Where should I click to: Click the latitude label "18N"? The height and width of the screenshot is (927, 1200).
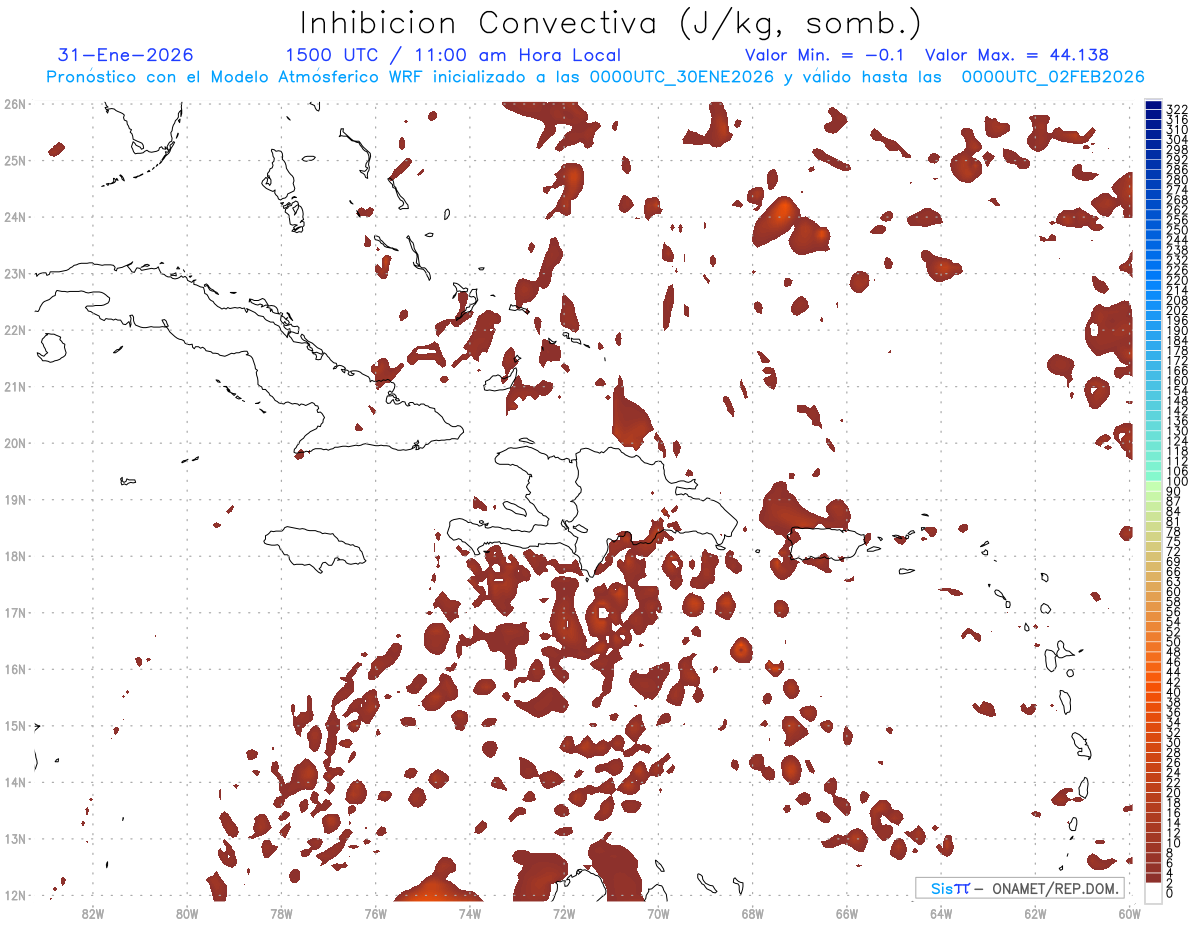[15, 555]
